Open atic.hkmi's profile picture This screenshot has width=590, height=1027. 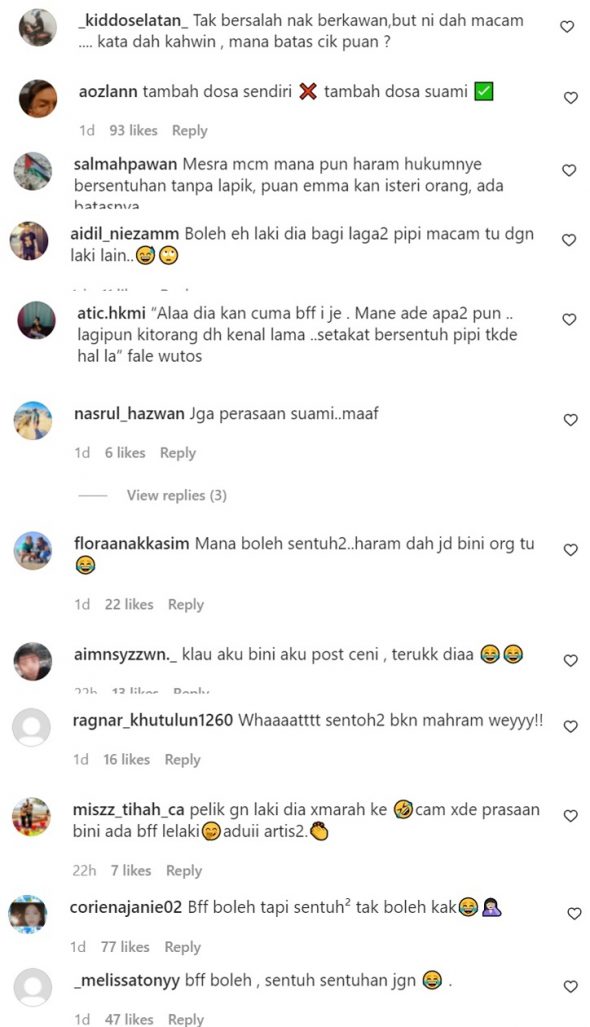(x=36, y=320)
